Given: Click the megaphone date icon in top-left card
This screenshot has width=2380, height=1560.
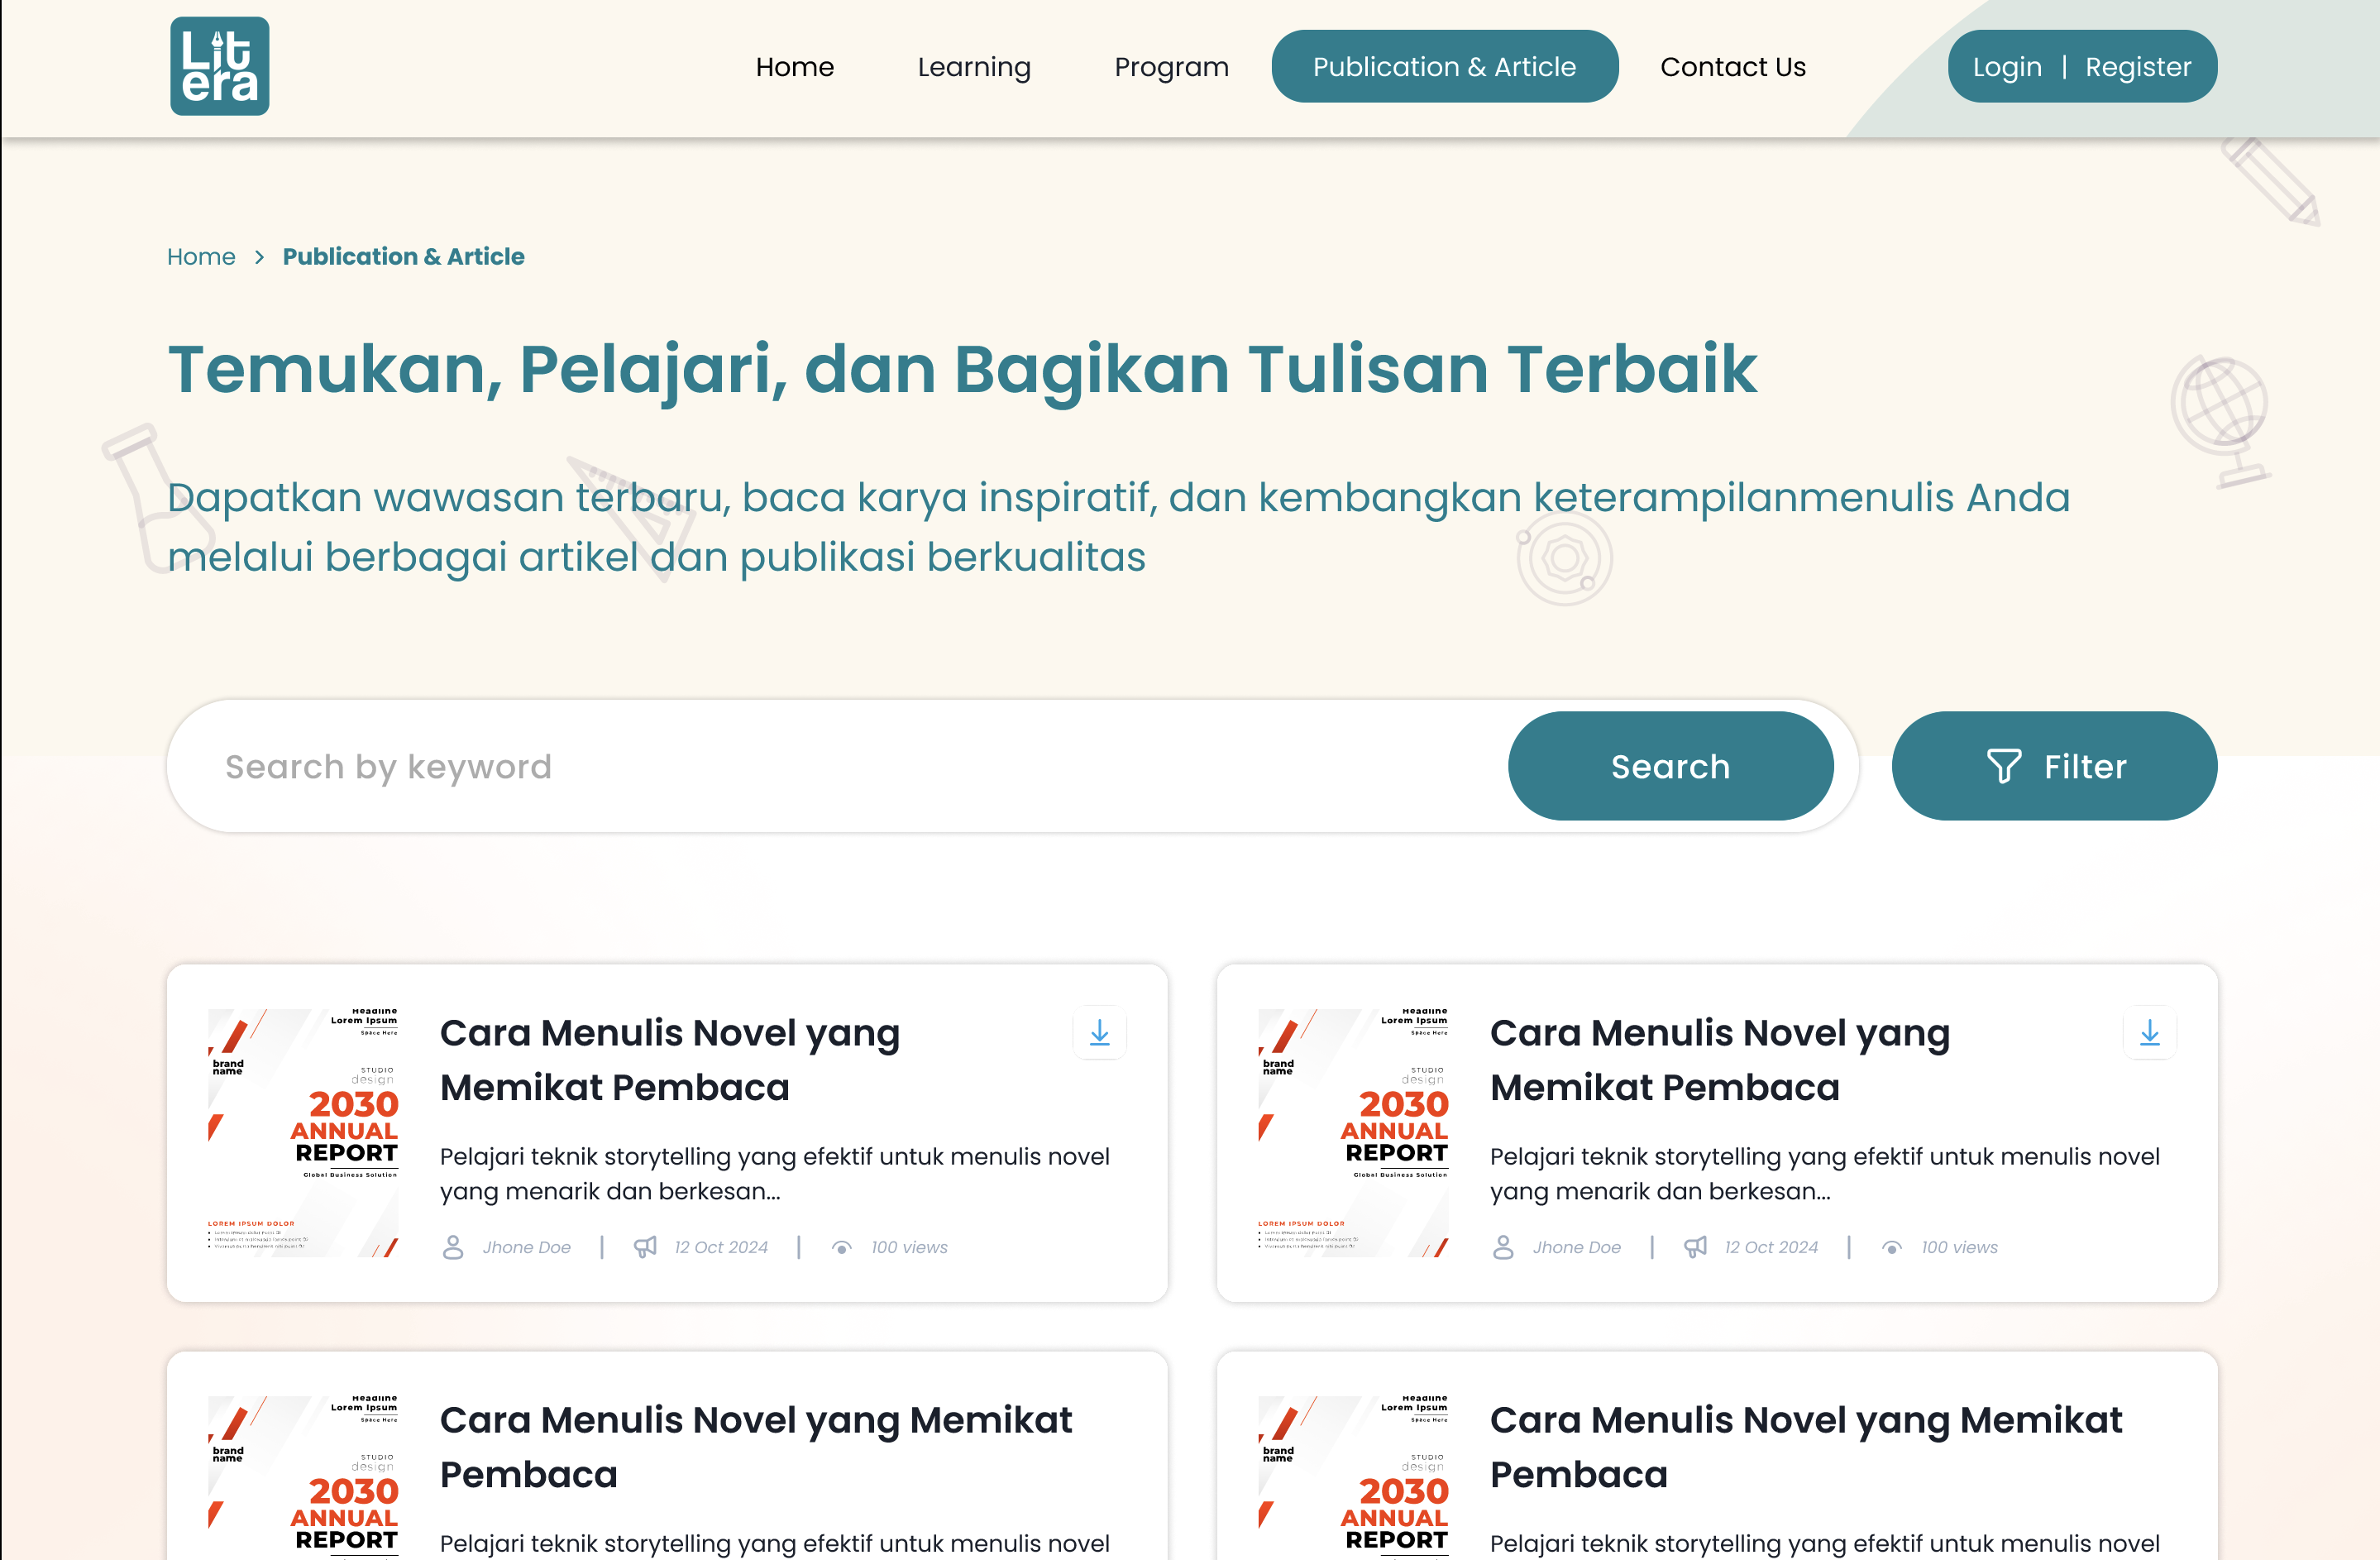Looking at the screenshot, I should (x=645, y=1247).
